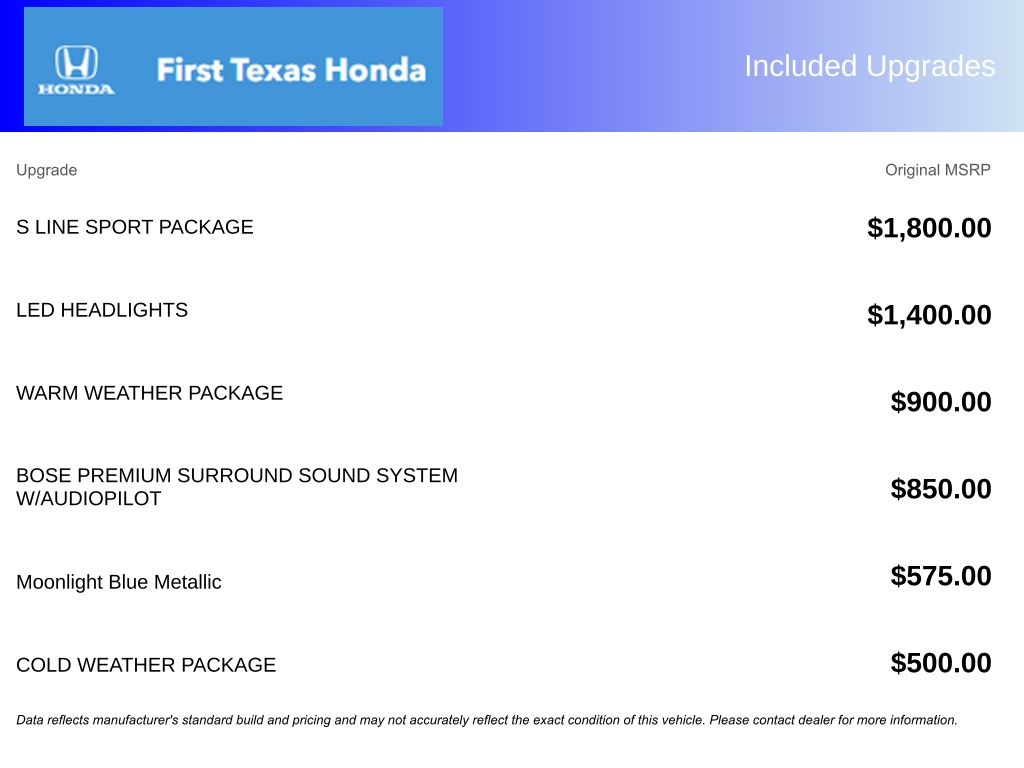1024x768 pixels.
Task: Click the $575.00 price
Action: pyautogui.click(x=941, y=576)
